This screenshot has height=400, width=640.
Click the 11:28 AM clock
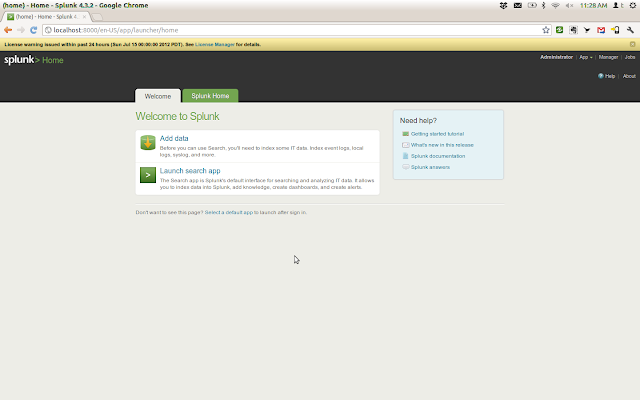(x=593, y=5)
